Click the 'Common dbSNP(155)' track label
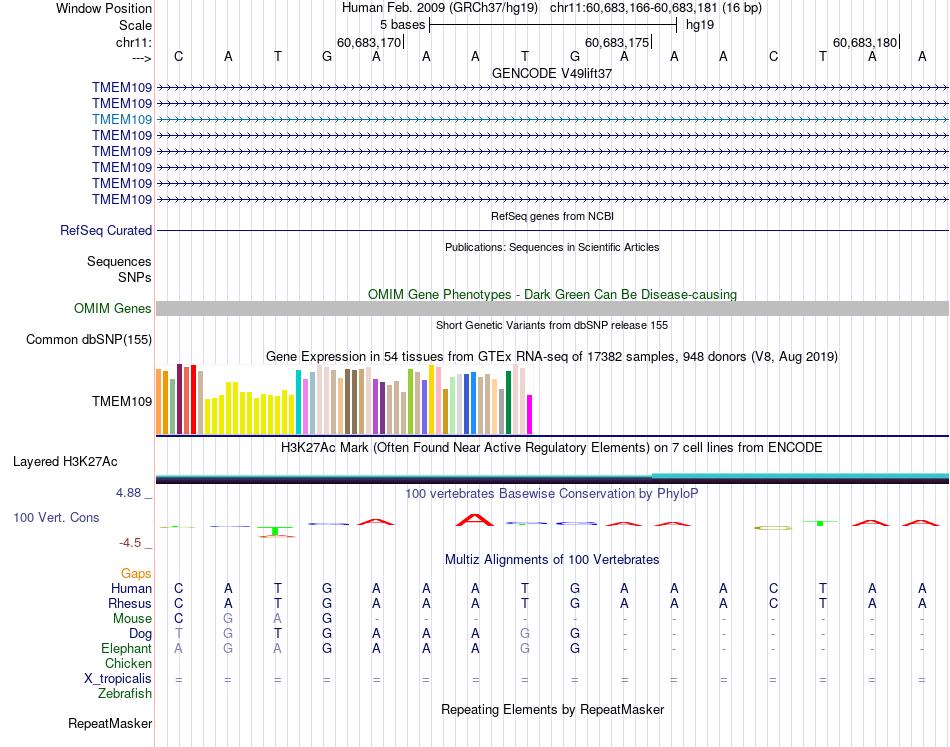Screen dimensions: 950x747 click(x=88, y=339)
